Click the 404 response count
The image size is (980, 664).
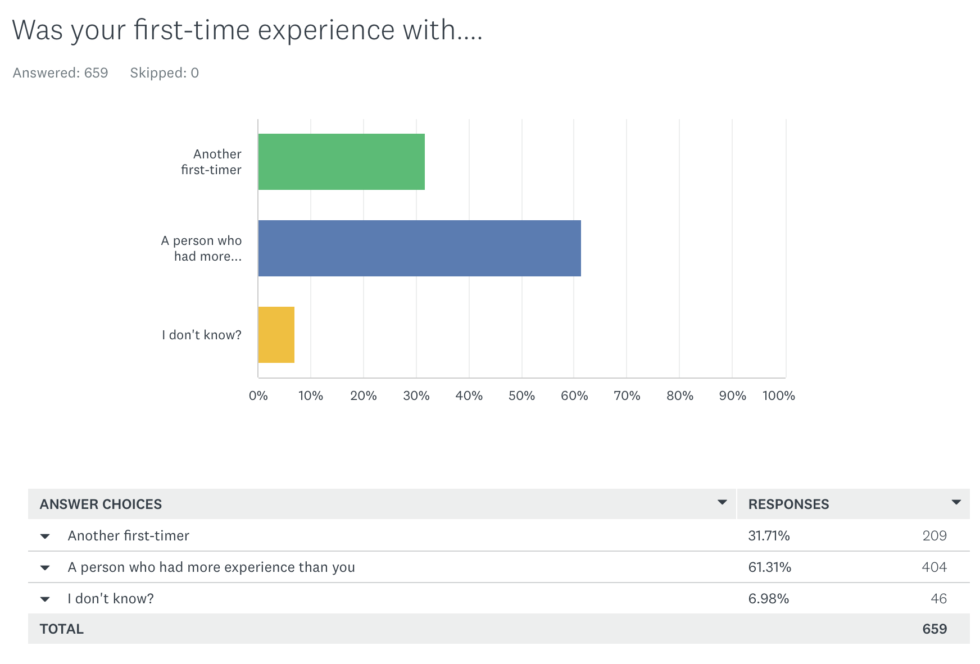[934, 567]
